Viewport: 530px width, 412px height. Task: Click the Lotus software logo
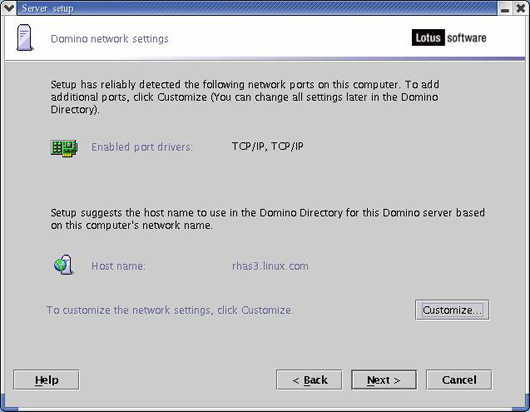point(449,38)
